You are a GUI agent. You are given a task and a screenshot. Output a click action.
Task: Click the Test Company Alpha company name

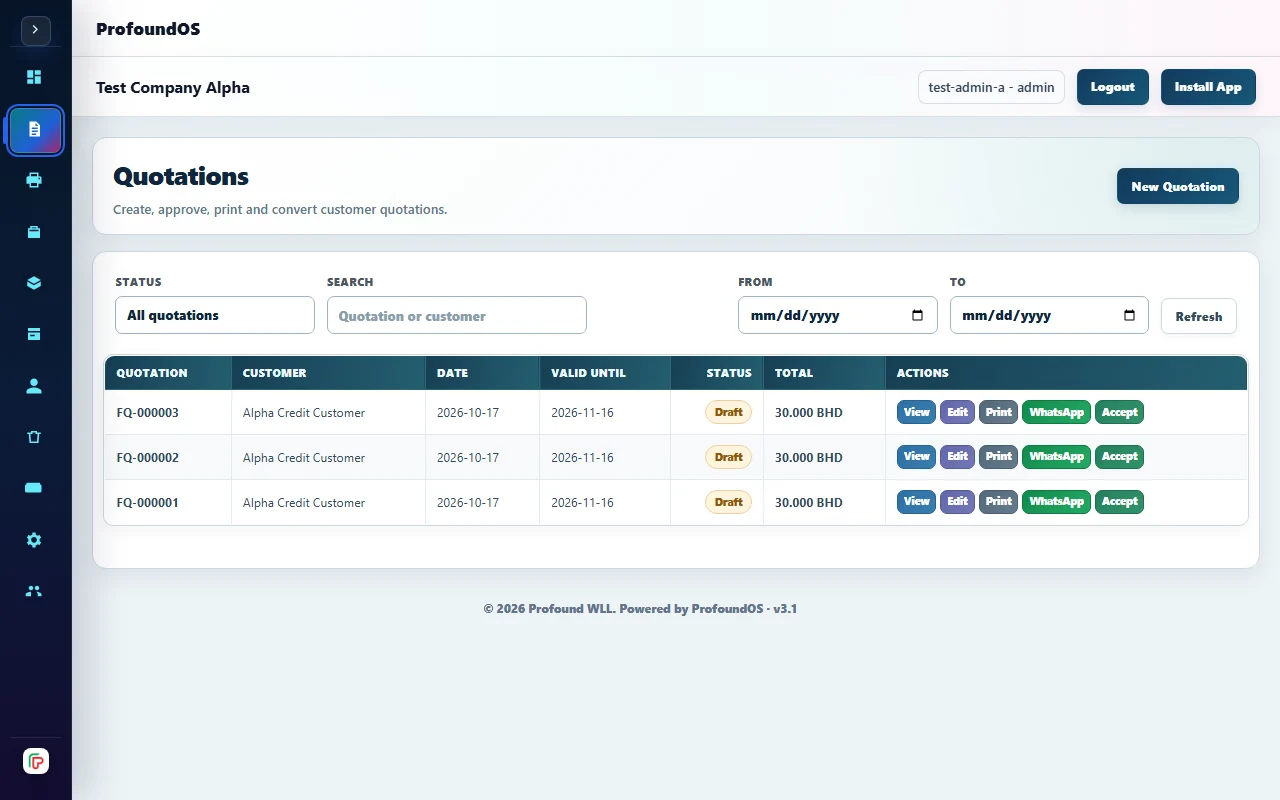pyautogui.click(x=173, y=87)
